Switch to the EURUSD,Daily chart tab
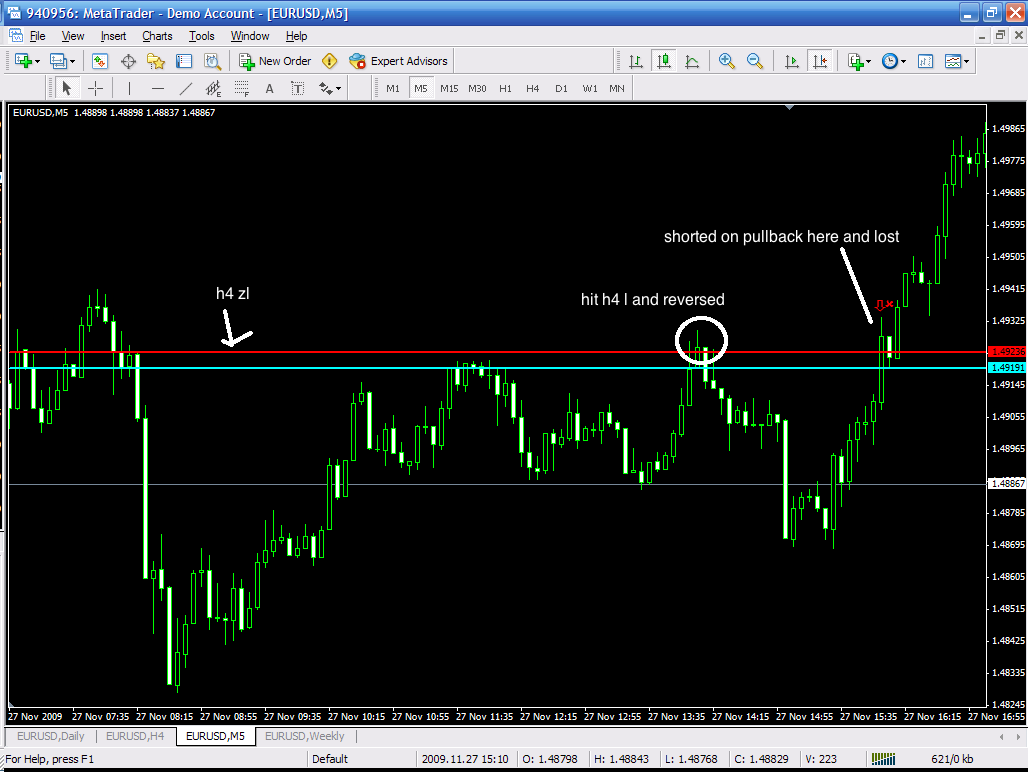The image size is (1028, 772). click(50, 736)
